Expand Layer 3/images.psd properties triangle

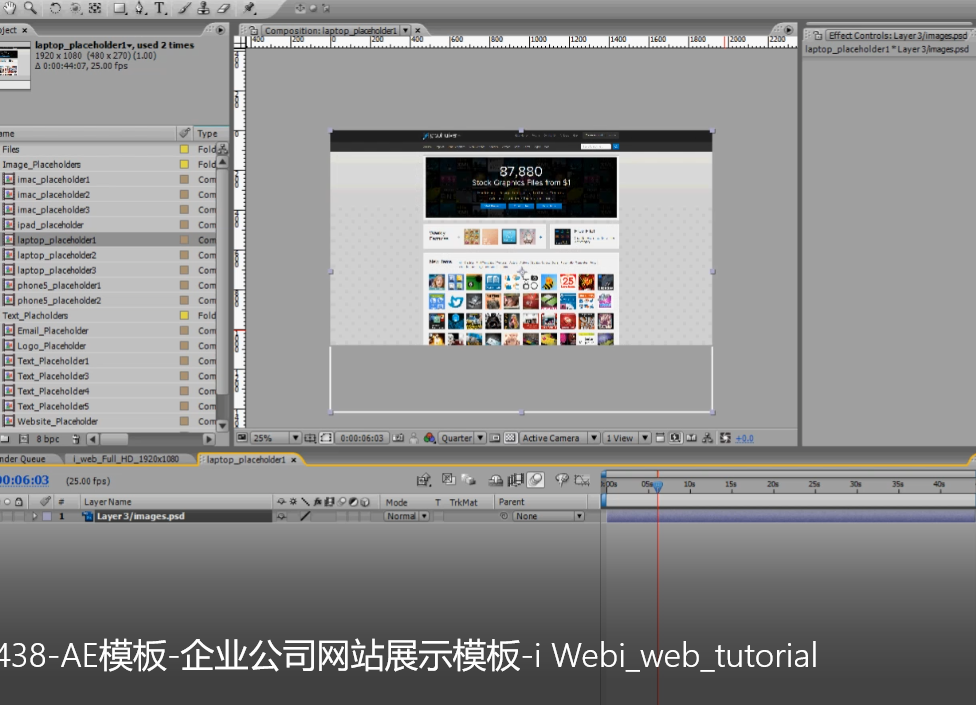click(34, 516)
